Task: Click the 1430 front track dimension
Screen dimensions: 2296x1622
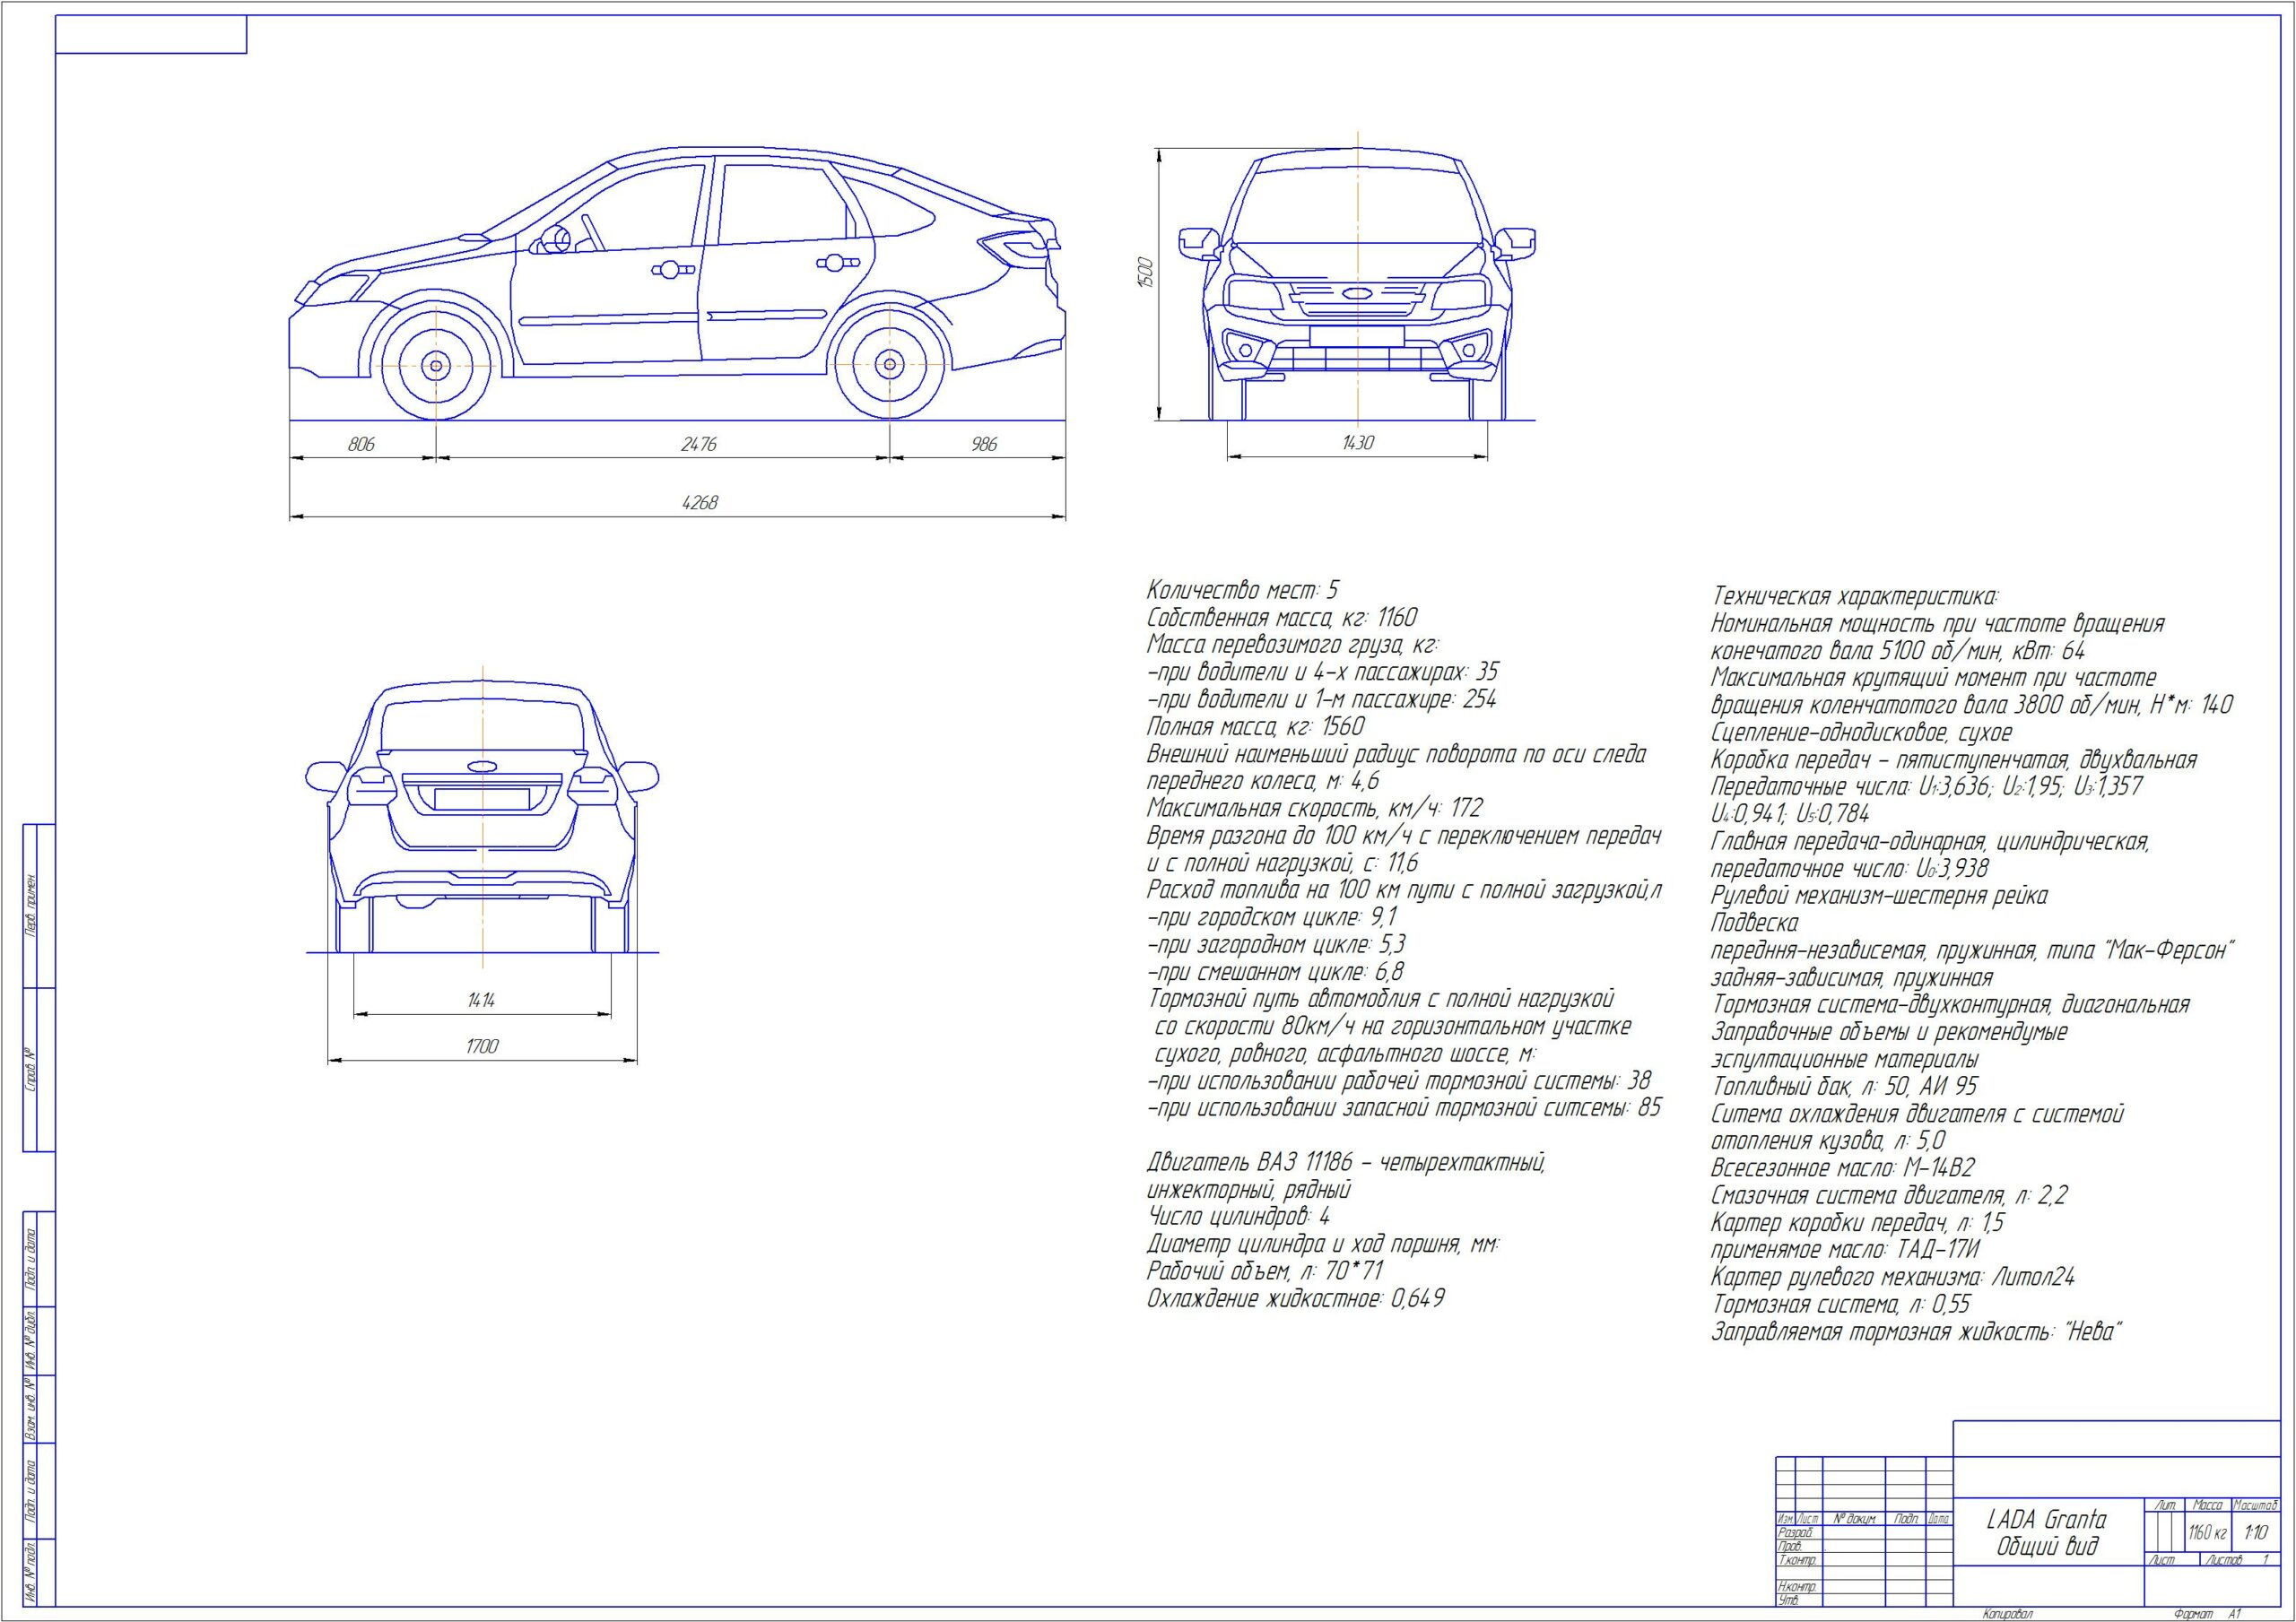Action: tap(1357, 443)
